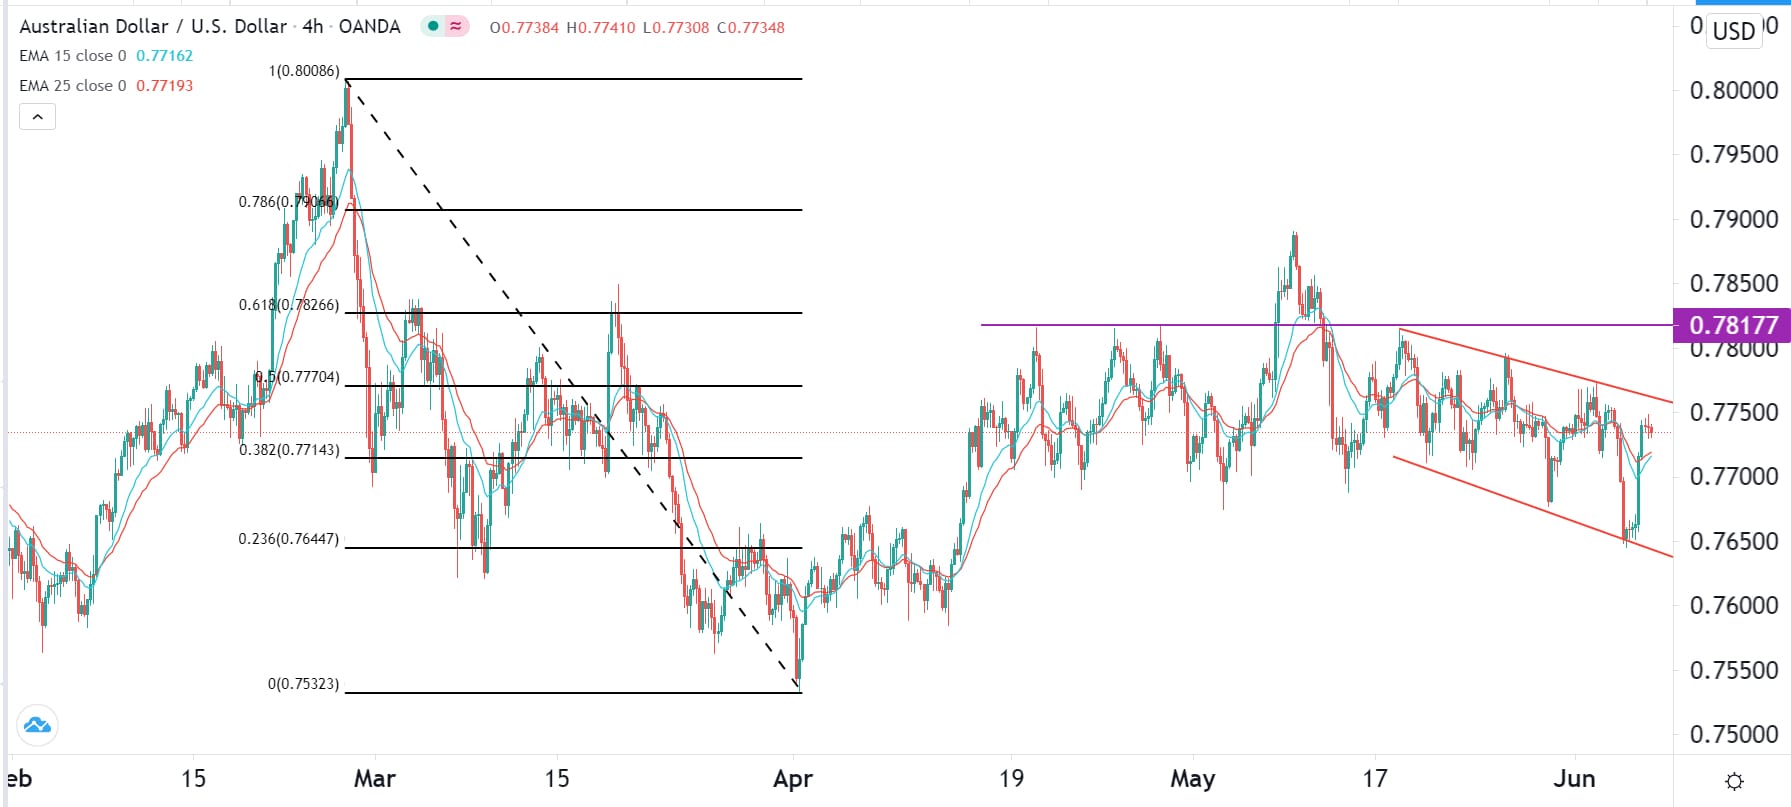Open chart settings gear on time axis

click(x=1735, y=780)
